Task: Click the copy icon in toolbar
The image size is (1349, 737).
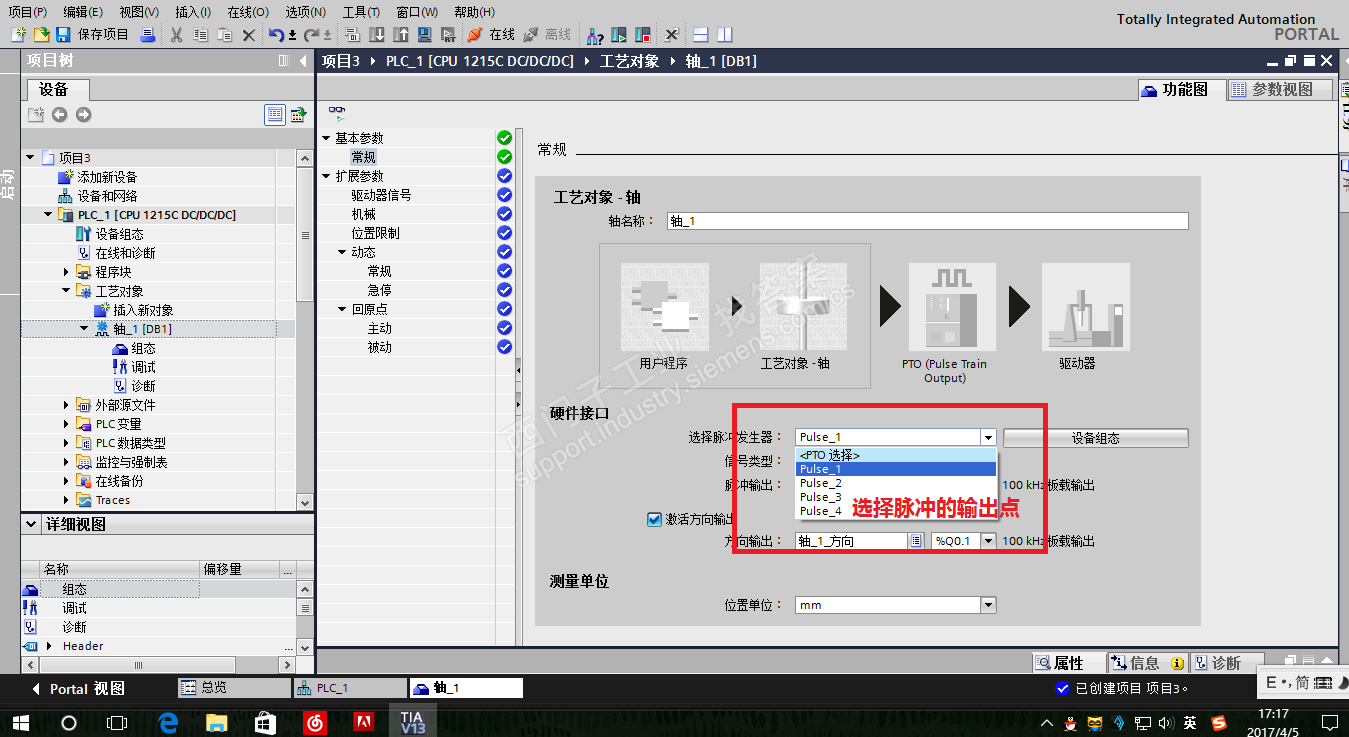Action: pos(201,35)
